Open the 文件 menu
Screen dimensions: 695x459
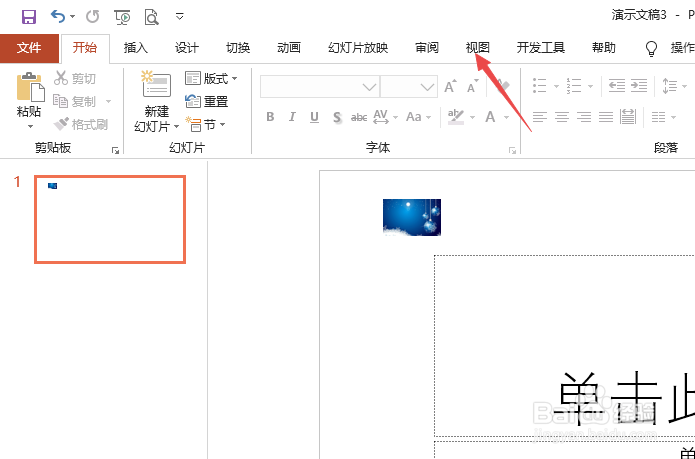[x=29, y=48]
